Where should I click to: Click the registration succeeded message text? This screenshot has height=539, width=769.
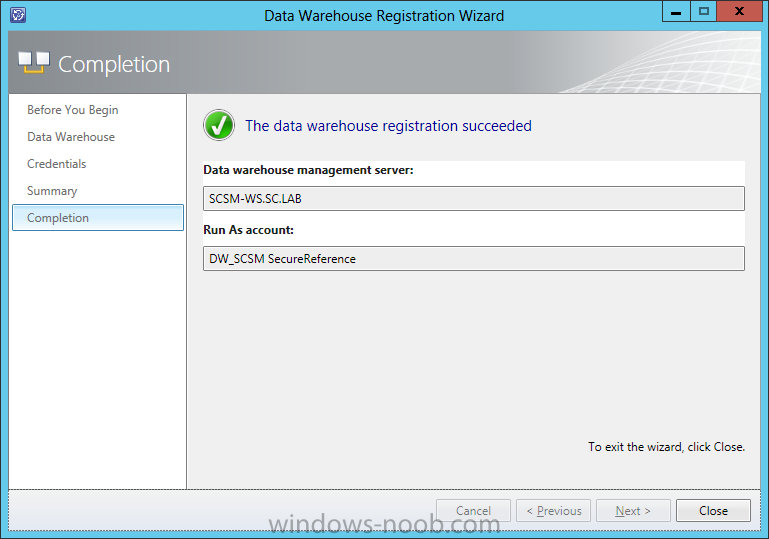tap(388, 126)
